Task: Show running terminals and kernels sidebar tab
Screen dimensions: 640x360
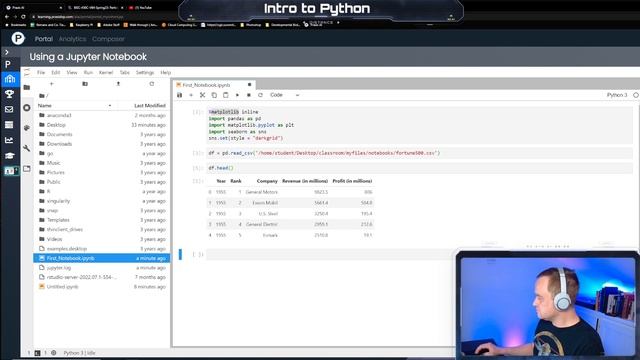Action: [x=27, y=108]
